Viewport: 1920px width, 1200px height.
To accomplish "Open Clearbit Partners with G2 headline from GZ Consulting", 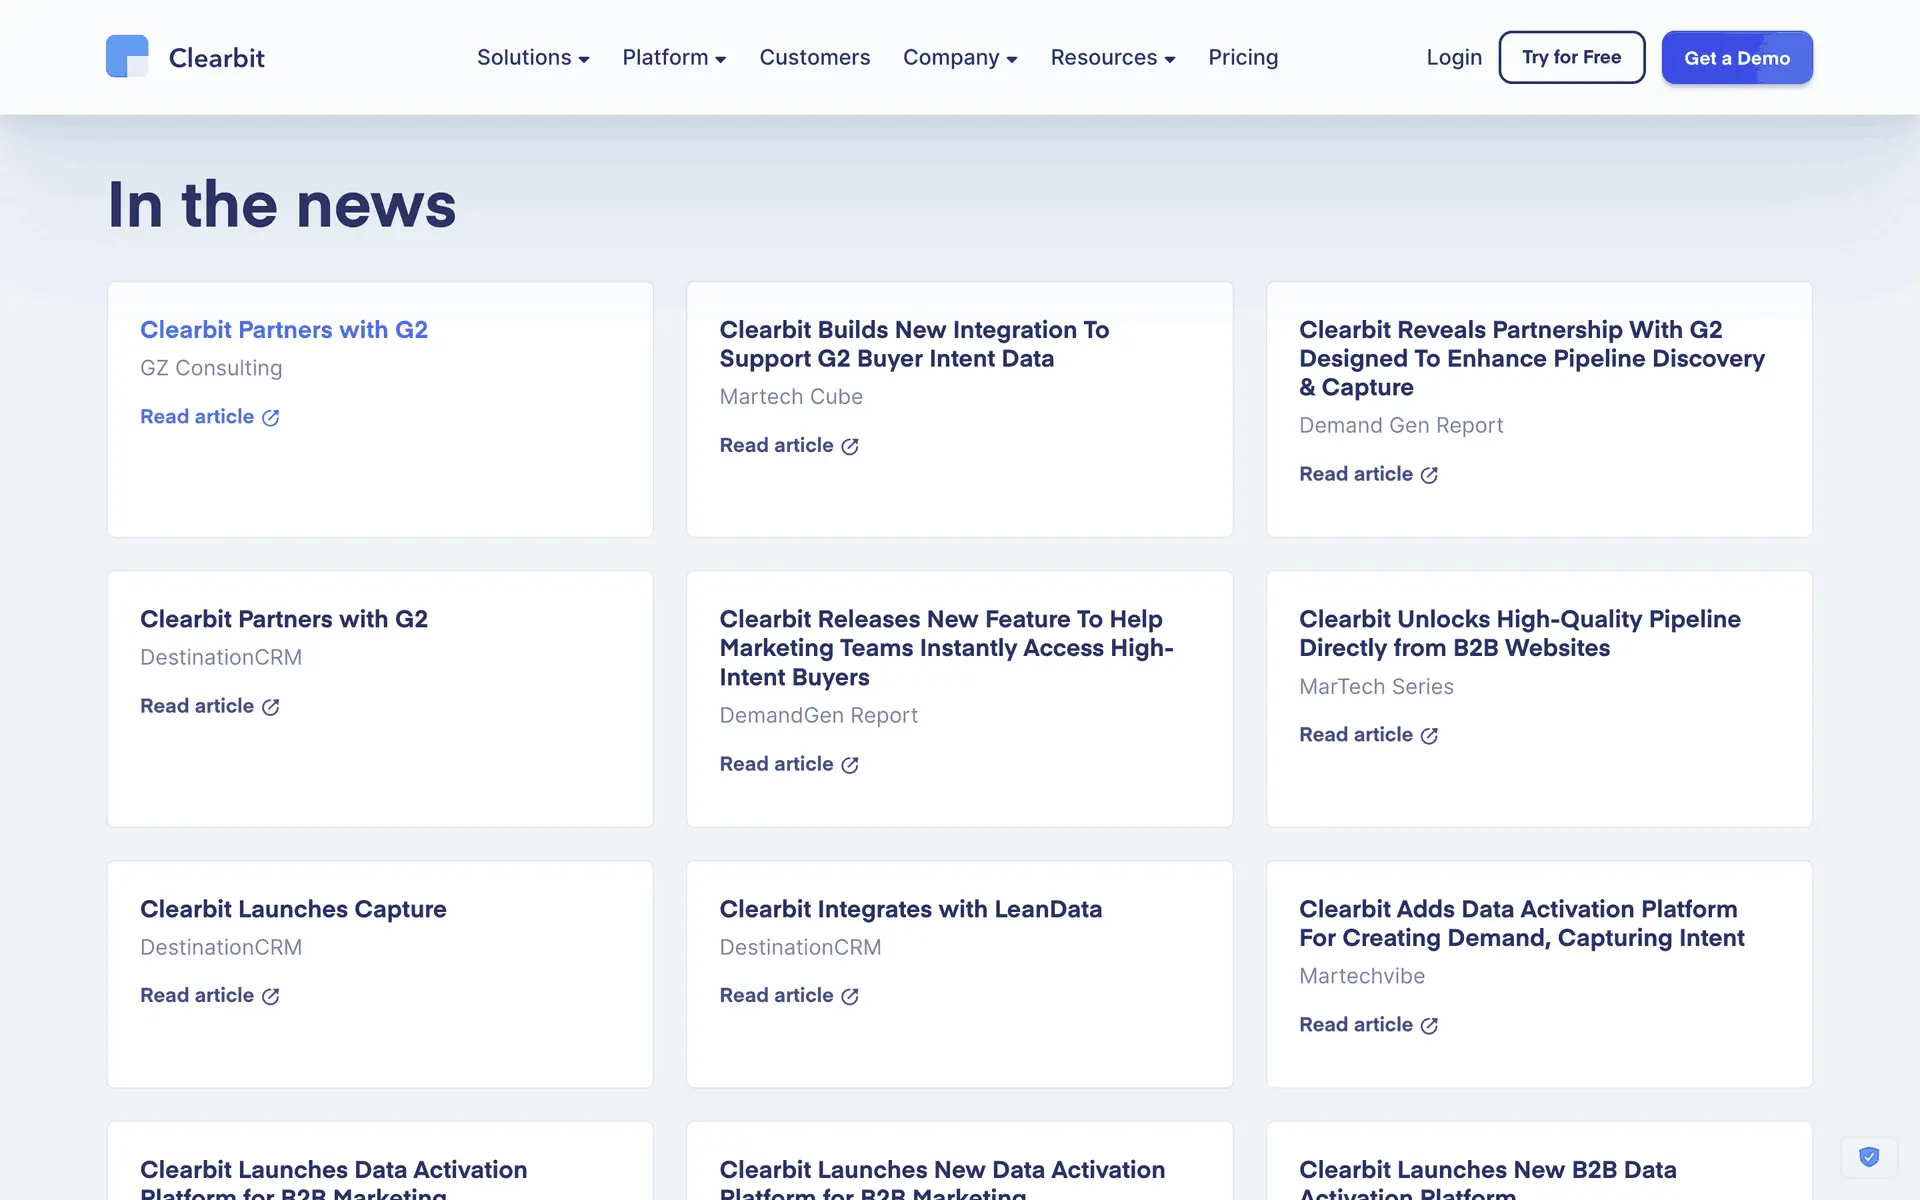I will 284,330.
